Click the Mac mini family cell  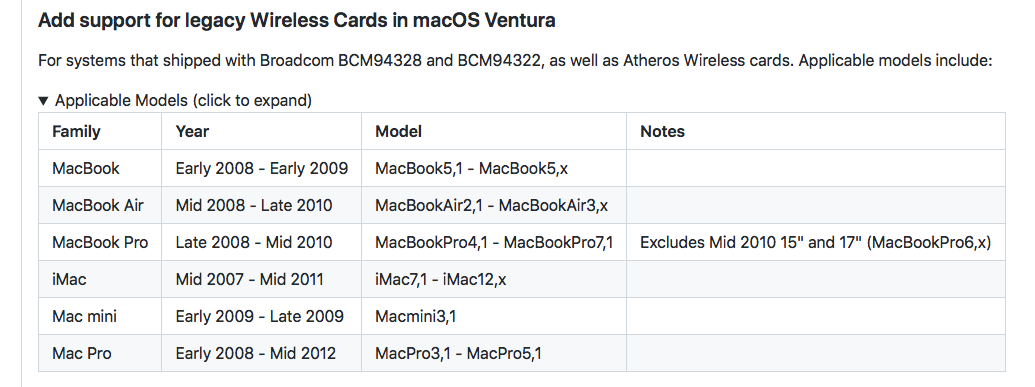tap(100, 316)
